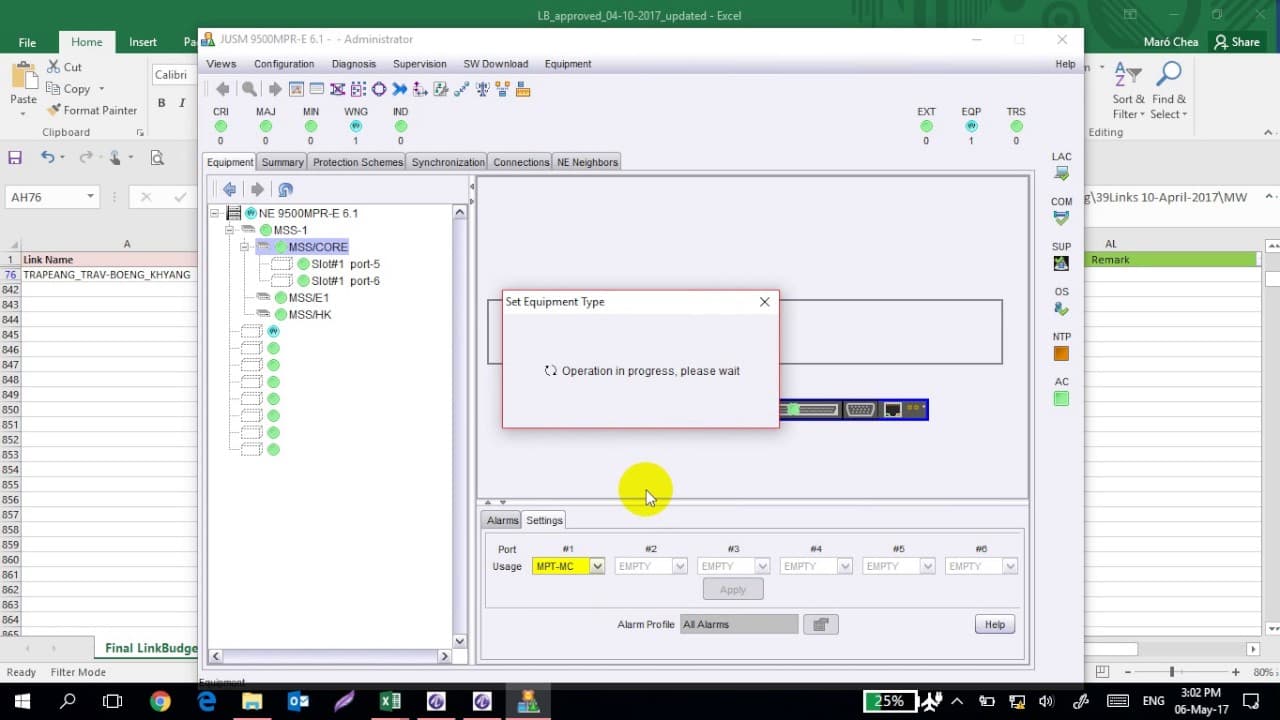Screen dimensions: 1280x720
Task: Open the Configuration menu
Action: coord(284,64)
